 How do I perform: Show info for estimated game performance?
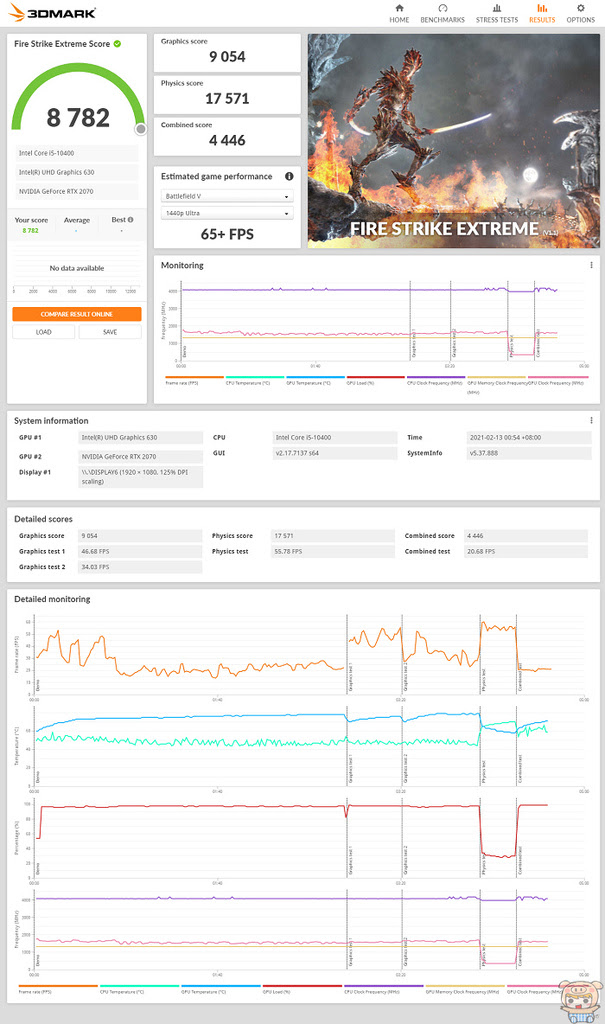pyautogui.click(x=289, y=176)
